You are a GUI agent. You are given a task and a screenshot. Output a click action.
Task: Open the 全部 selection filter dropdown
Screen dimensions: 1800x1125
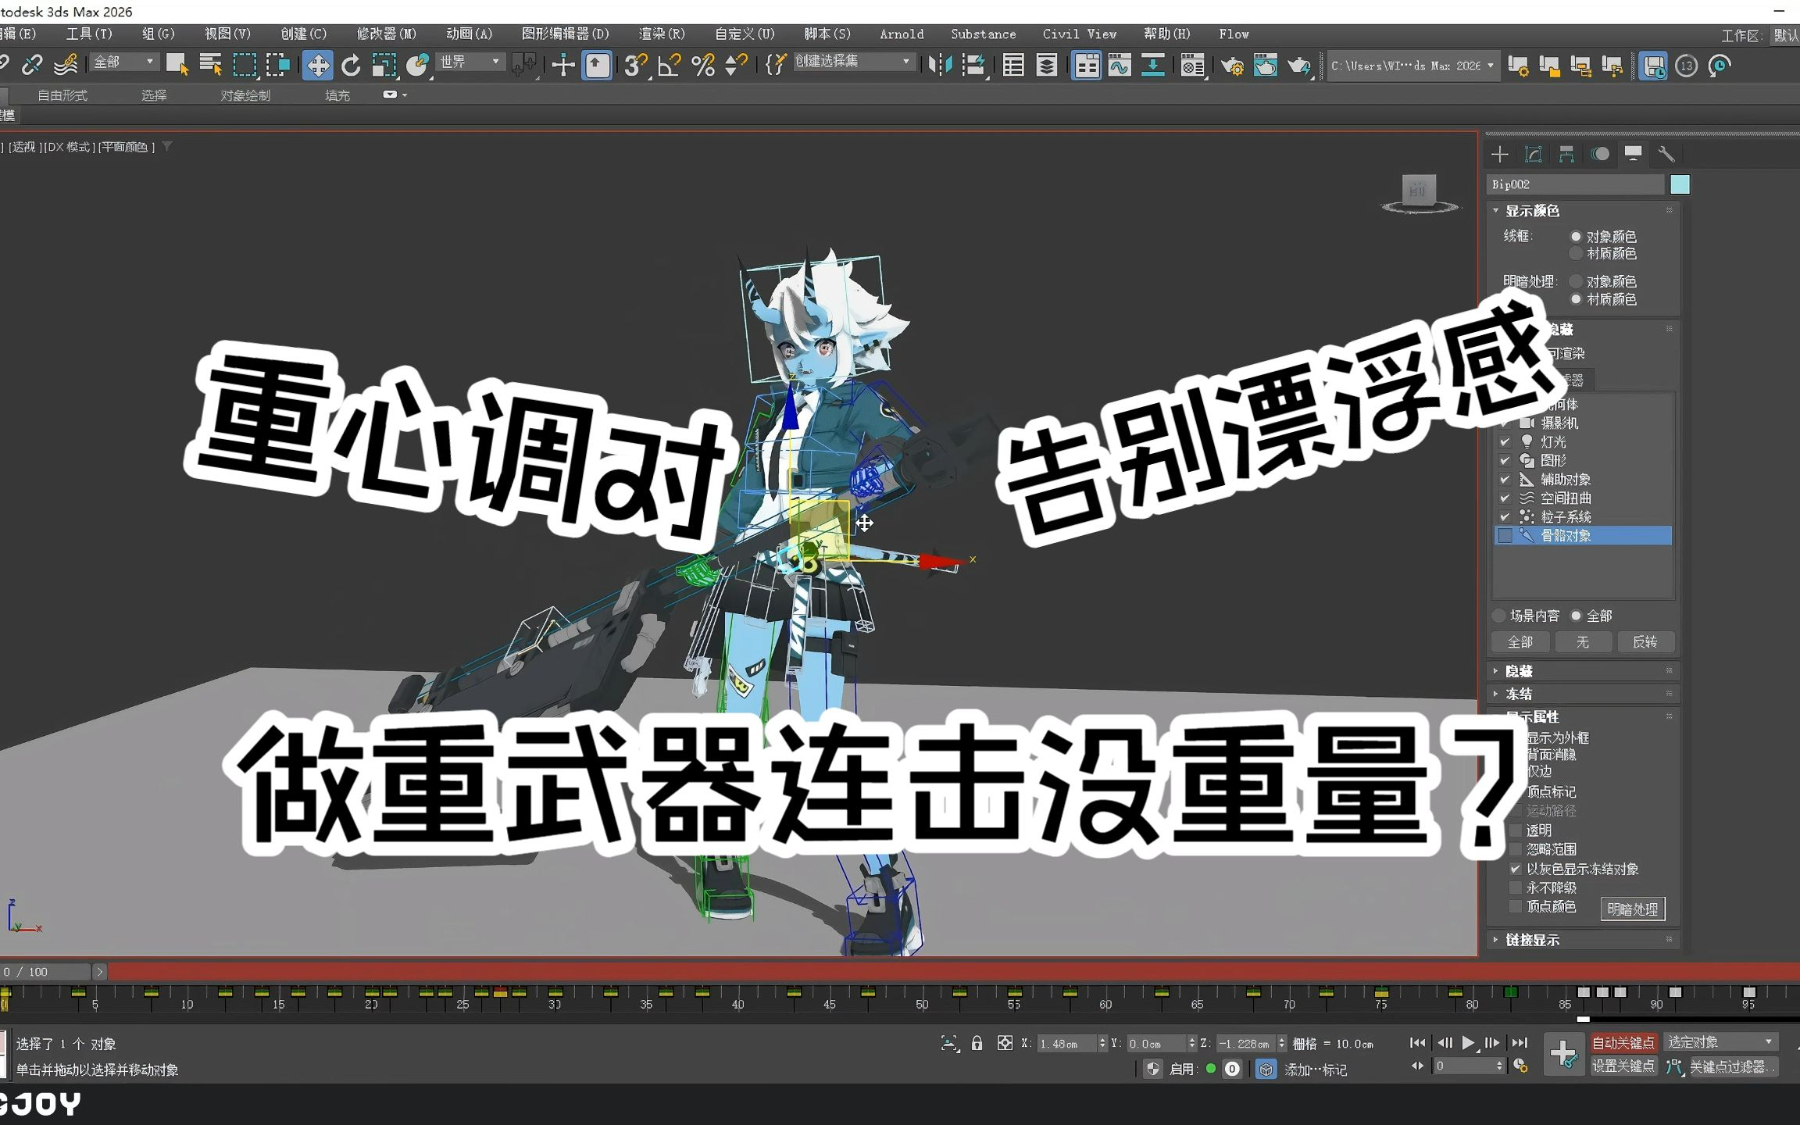[x=123, y=62]
